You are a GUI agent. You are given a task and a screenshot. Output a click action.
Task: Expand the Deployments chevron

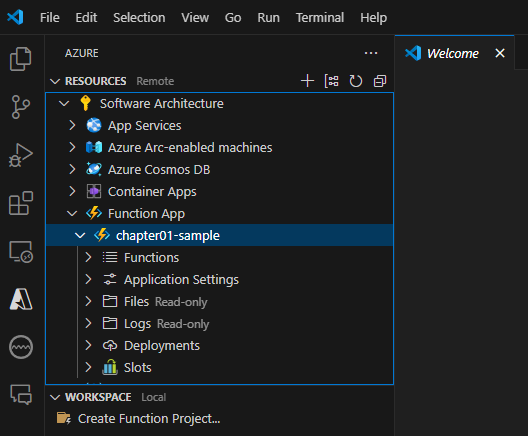click(88, 345)
